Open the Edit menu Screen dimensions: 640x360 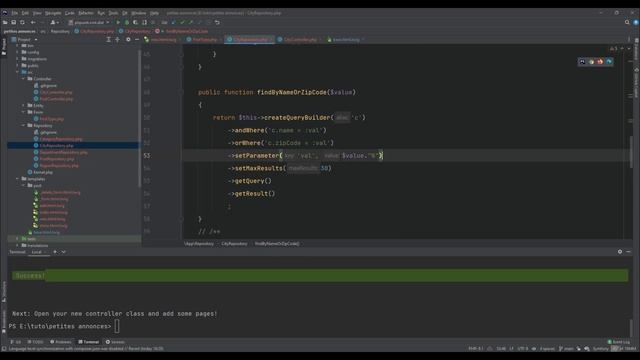pyautogui.click(x=25, y=13)
